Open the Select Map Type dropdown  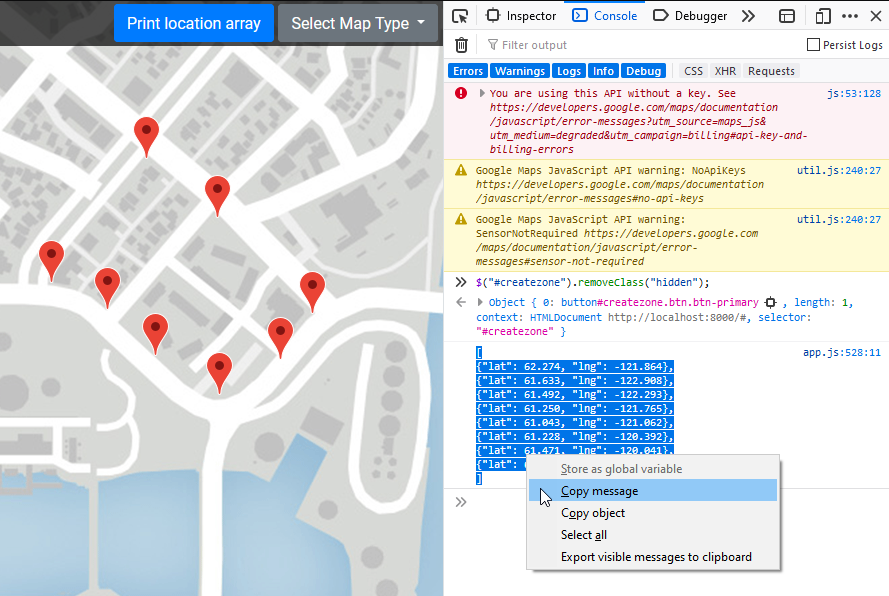[x=357, y=22]
